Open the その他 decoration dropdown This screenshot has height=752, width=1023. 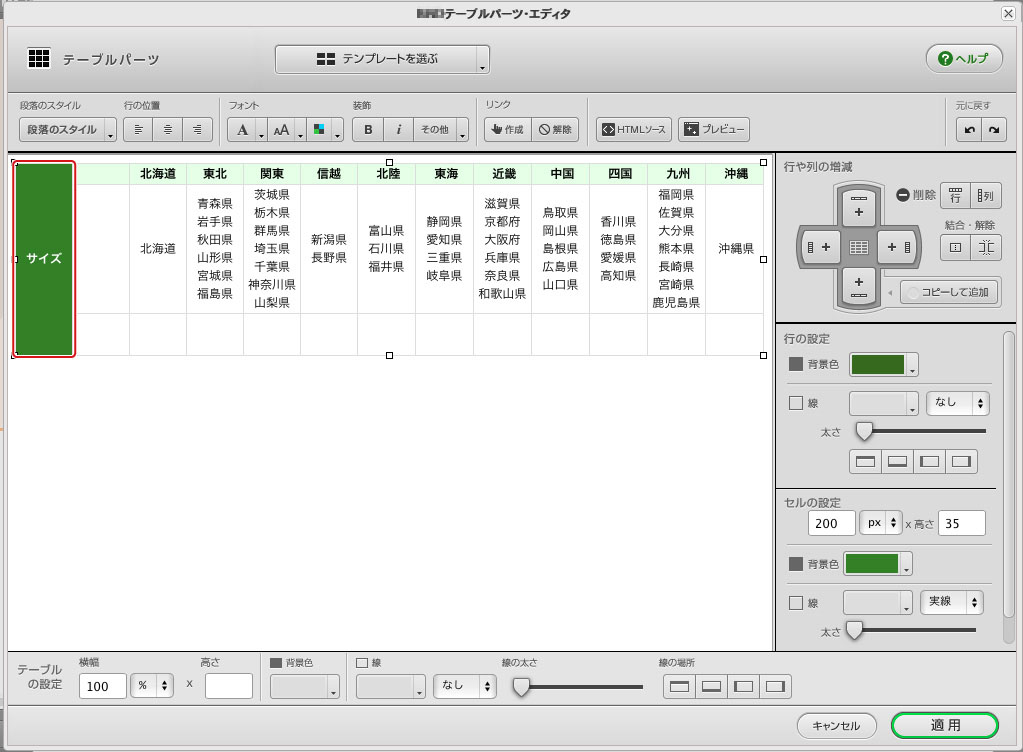440,129
